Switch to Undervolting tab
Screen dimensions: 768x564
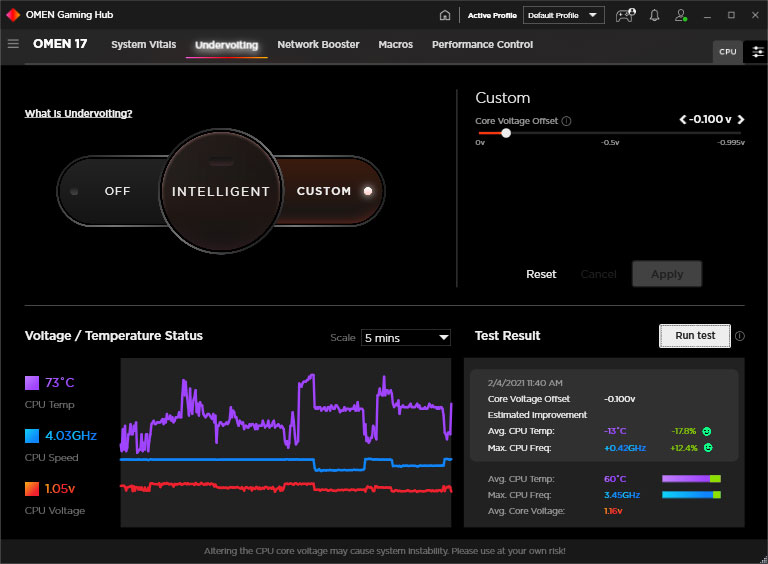[x=226, y=45]
